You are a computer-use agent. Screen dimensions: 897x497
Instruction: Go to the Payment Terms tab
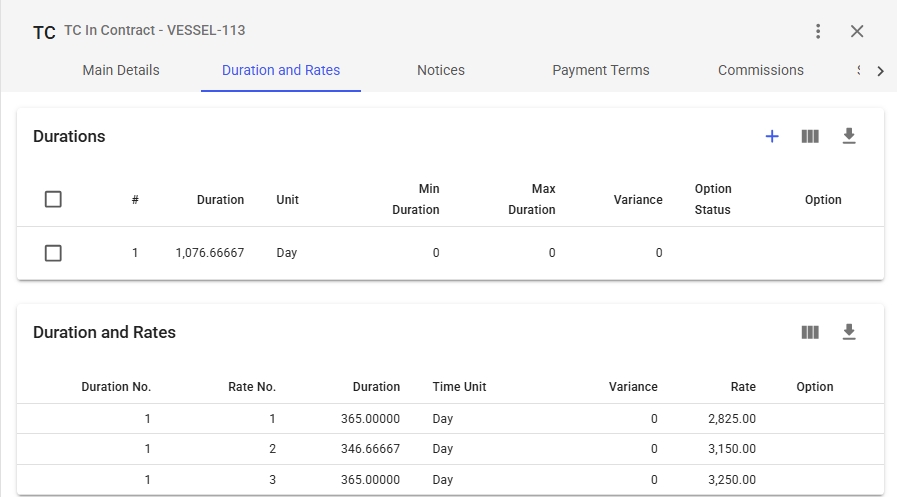click(x=601, y=71)
